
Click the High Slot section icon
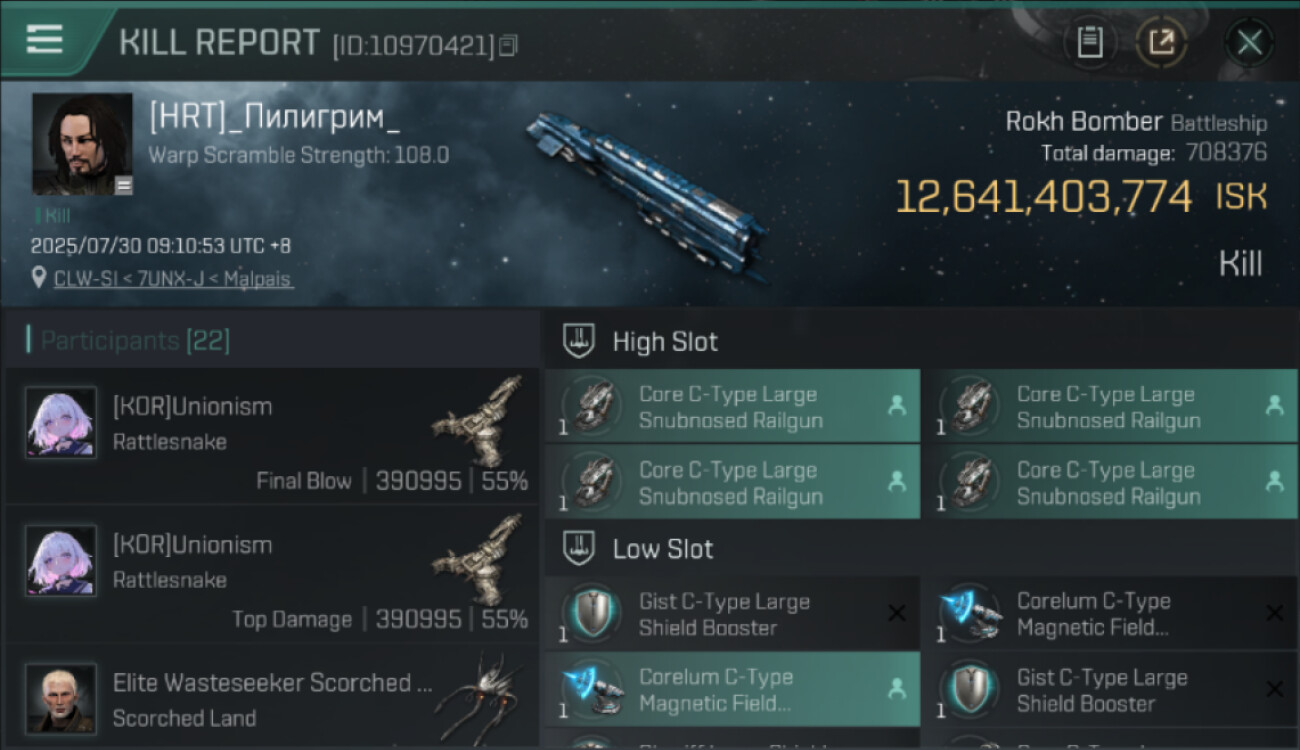tap(580, 341)
